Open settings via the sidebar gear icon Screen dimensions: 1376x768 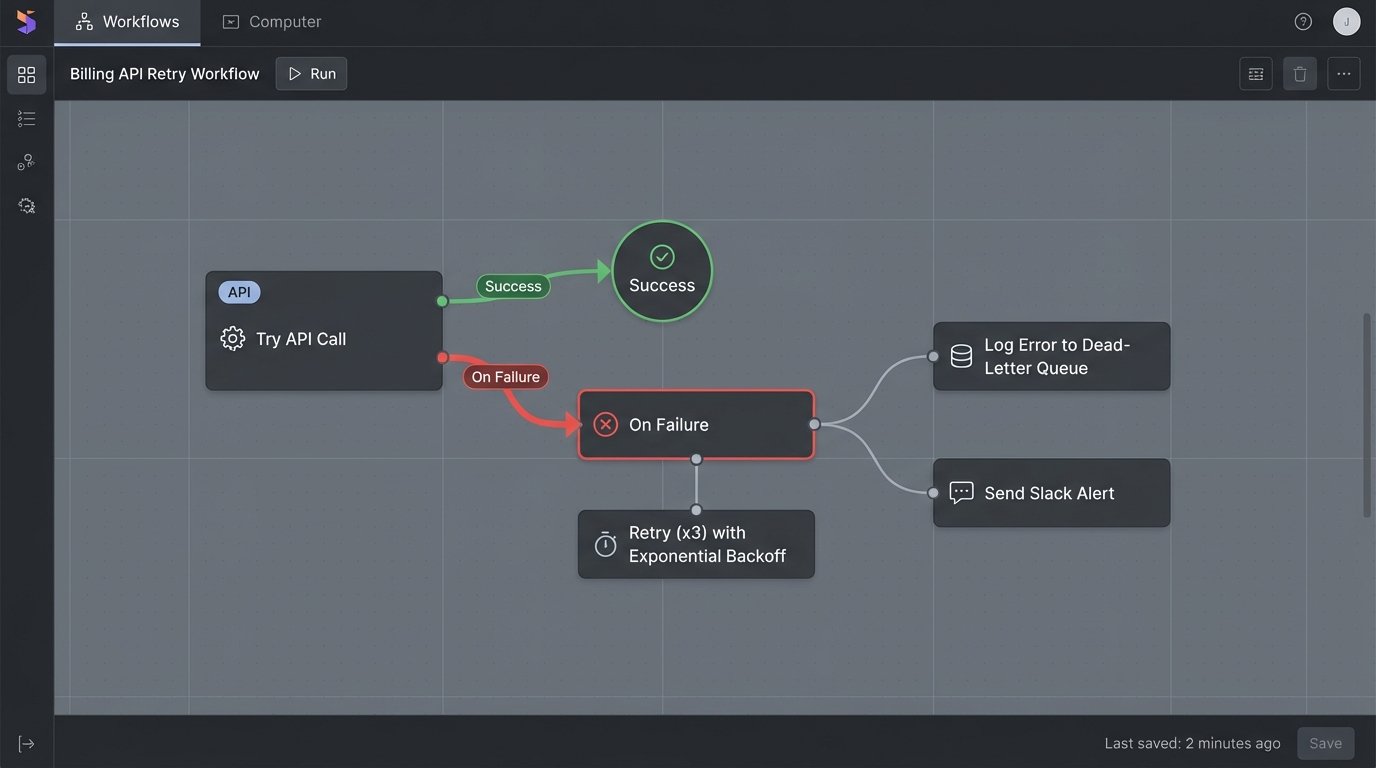[26, 205]
